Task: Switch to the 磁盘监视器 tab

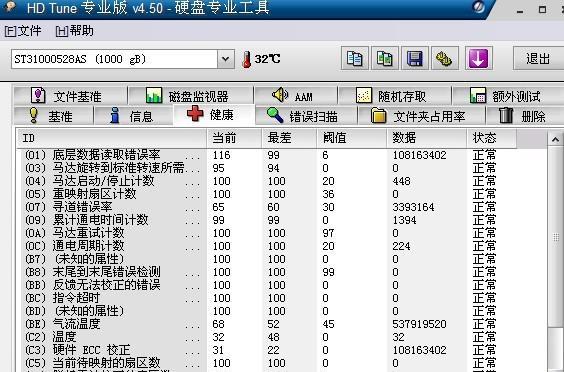Action: point(191,96)
